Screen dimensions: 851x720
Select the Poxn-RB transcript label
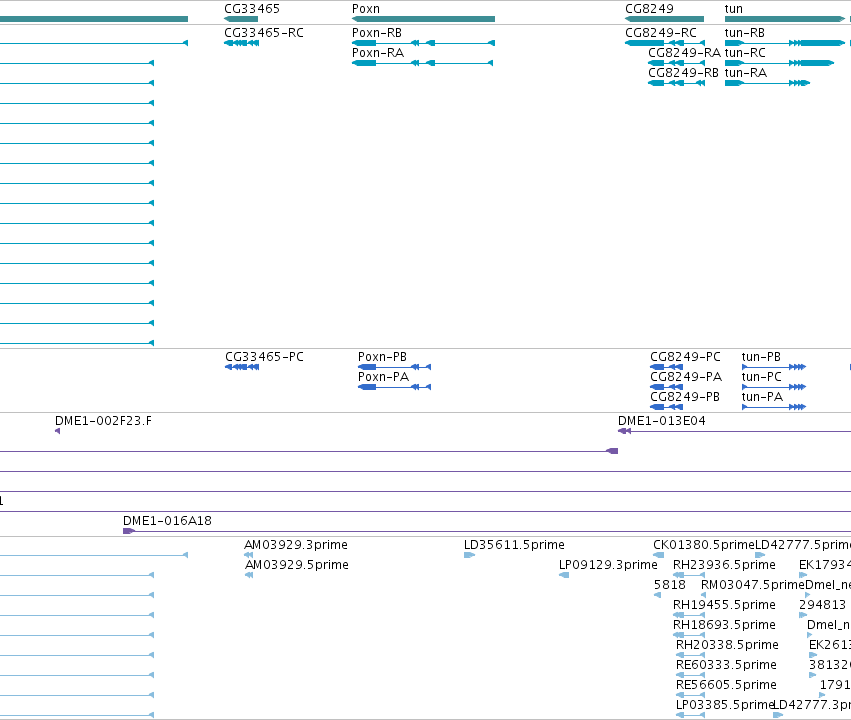click(x=377, y=33)
